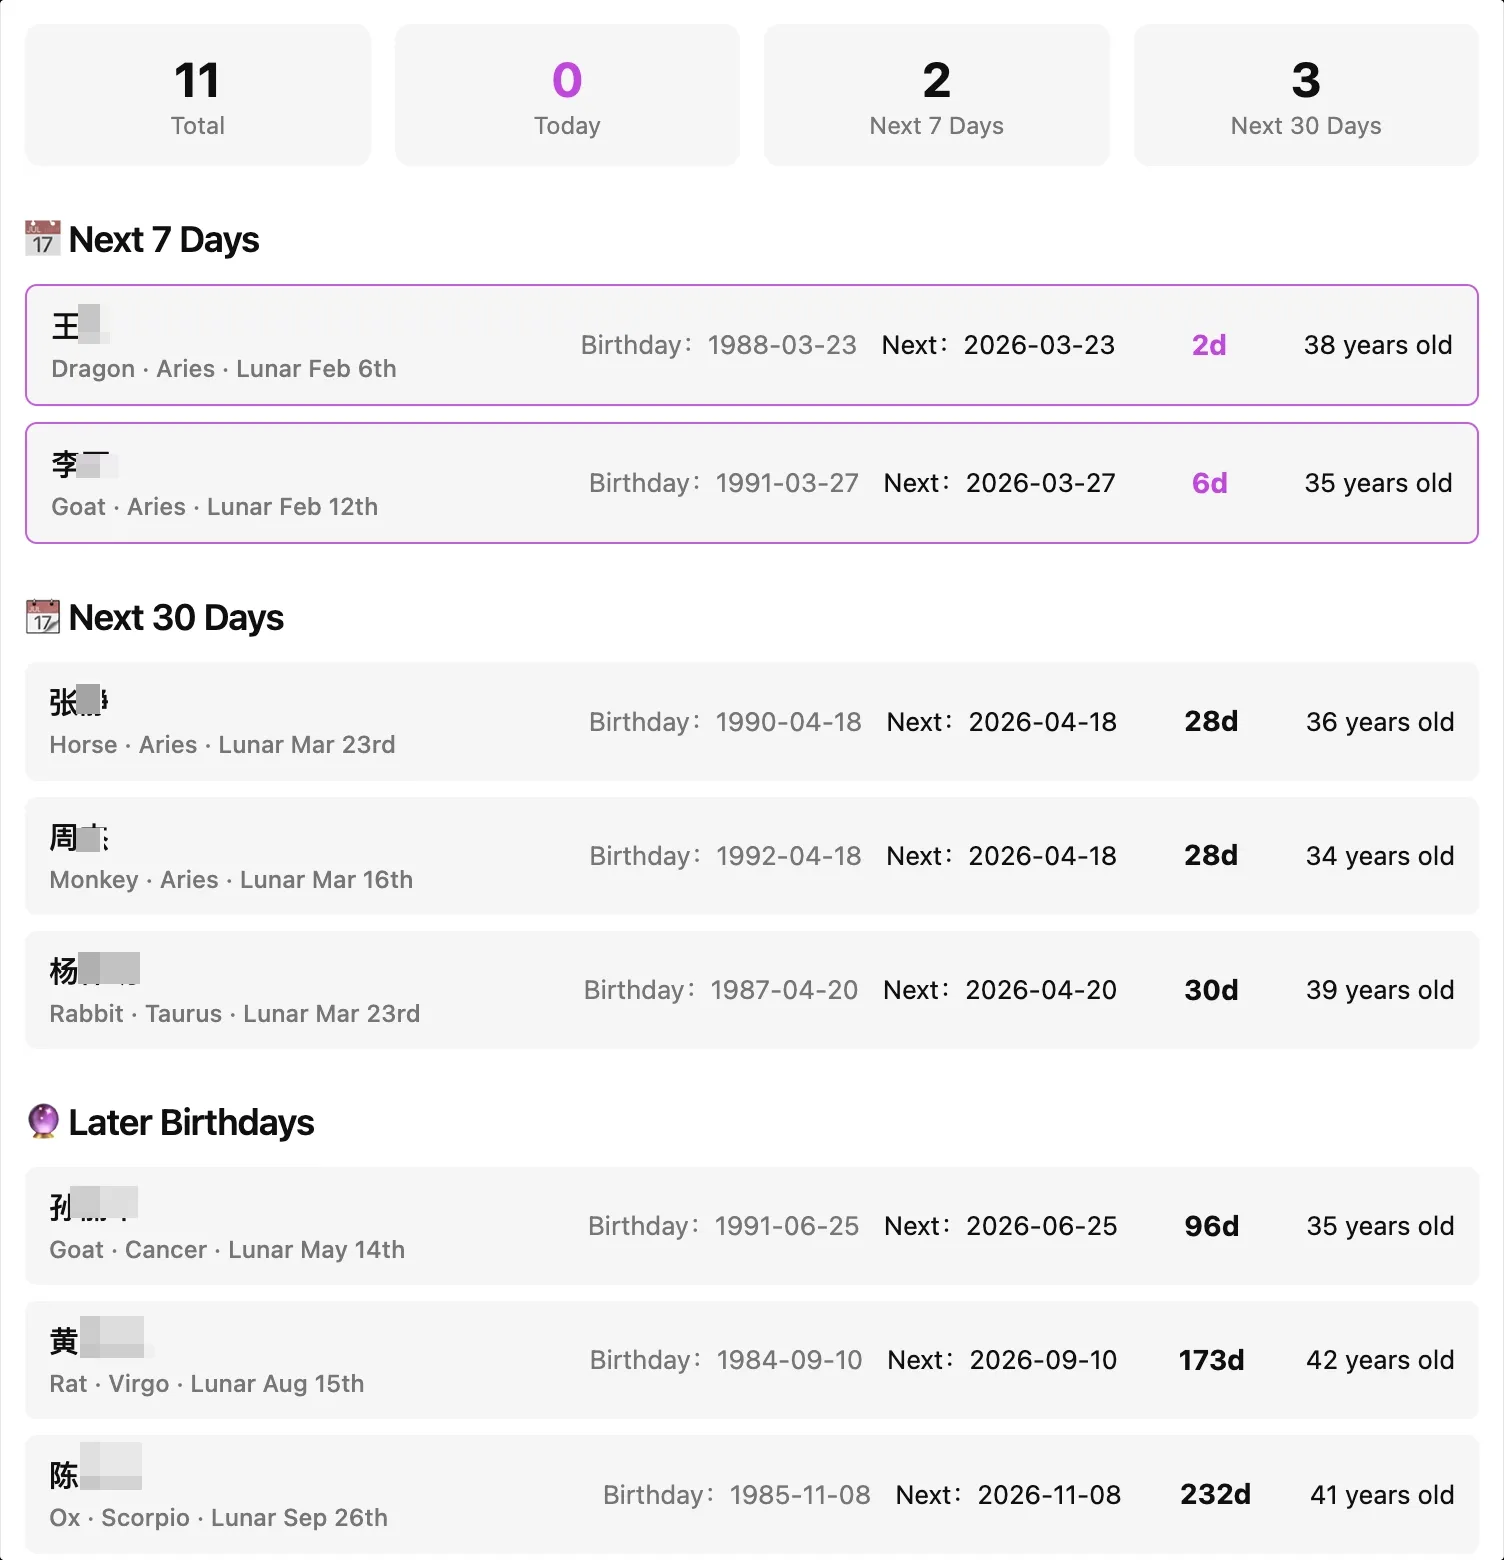Open the birthday entry born 1988-03-23
Viewport: 1504px width, 1560px height.
752,345
